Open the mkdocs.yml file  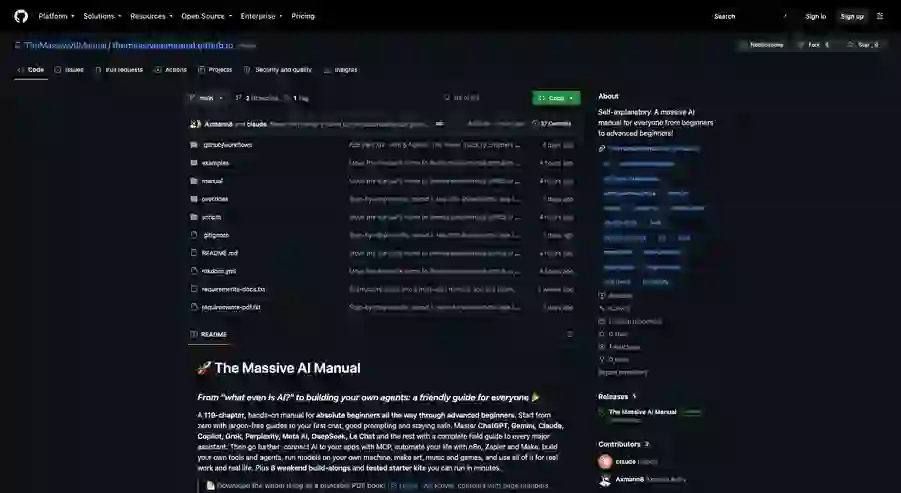coord(219,271)
